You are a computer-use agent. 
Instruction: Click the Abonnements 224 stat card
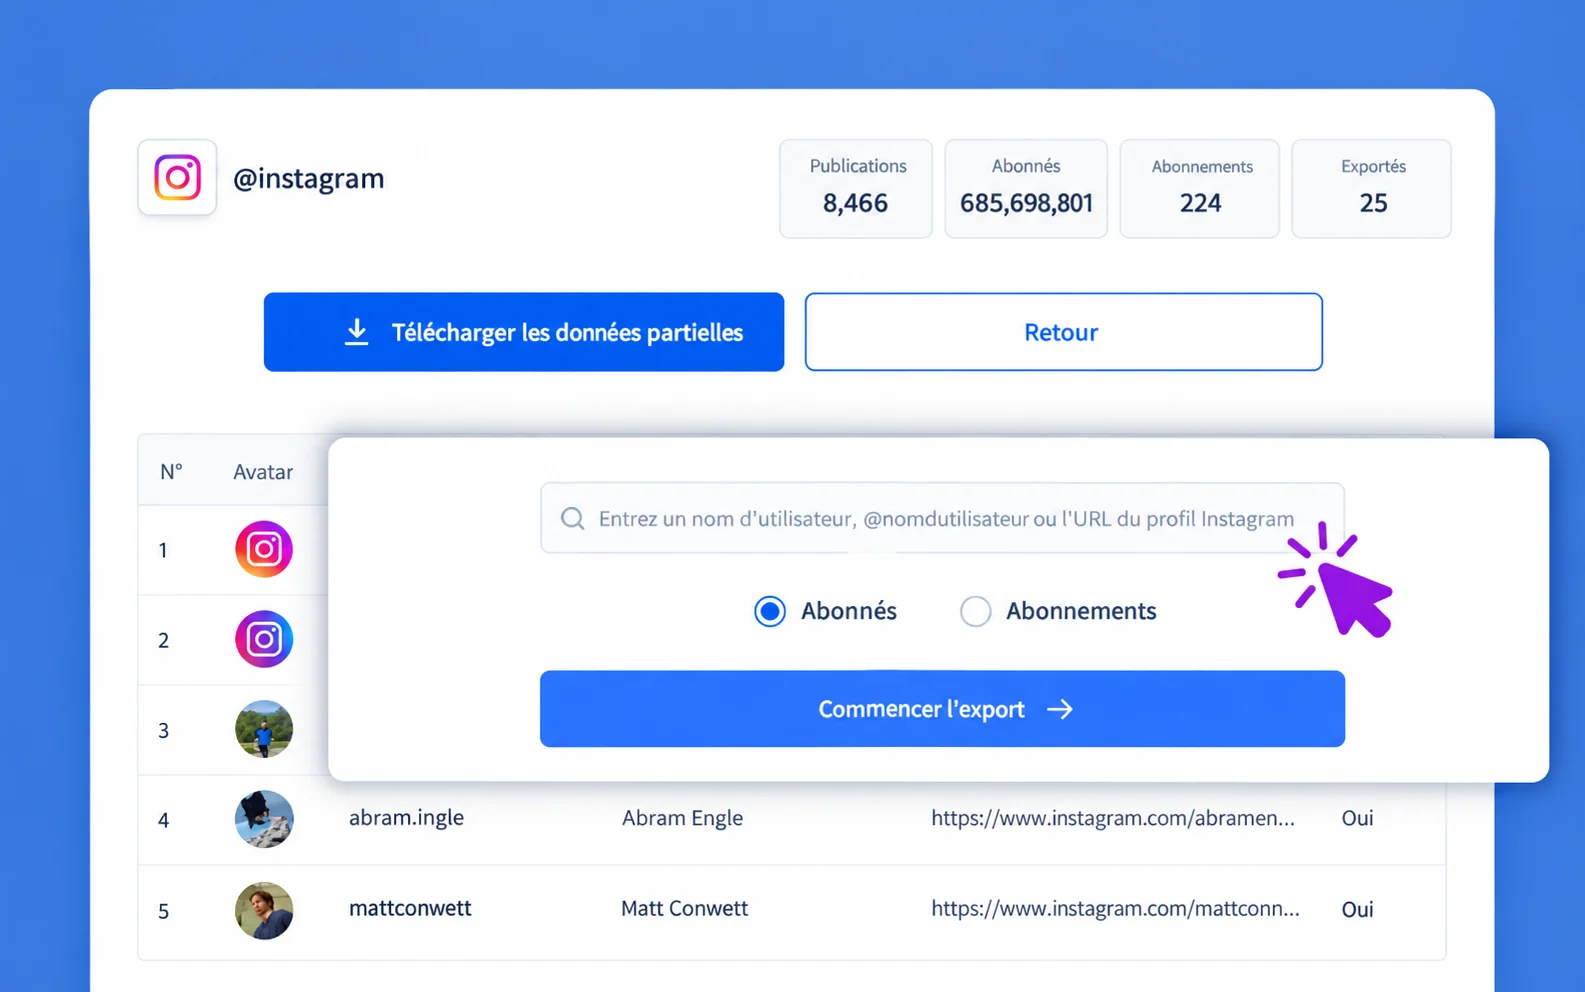[1200, 188]
